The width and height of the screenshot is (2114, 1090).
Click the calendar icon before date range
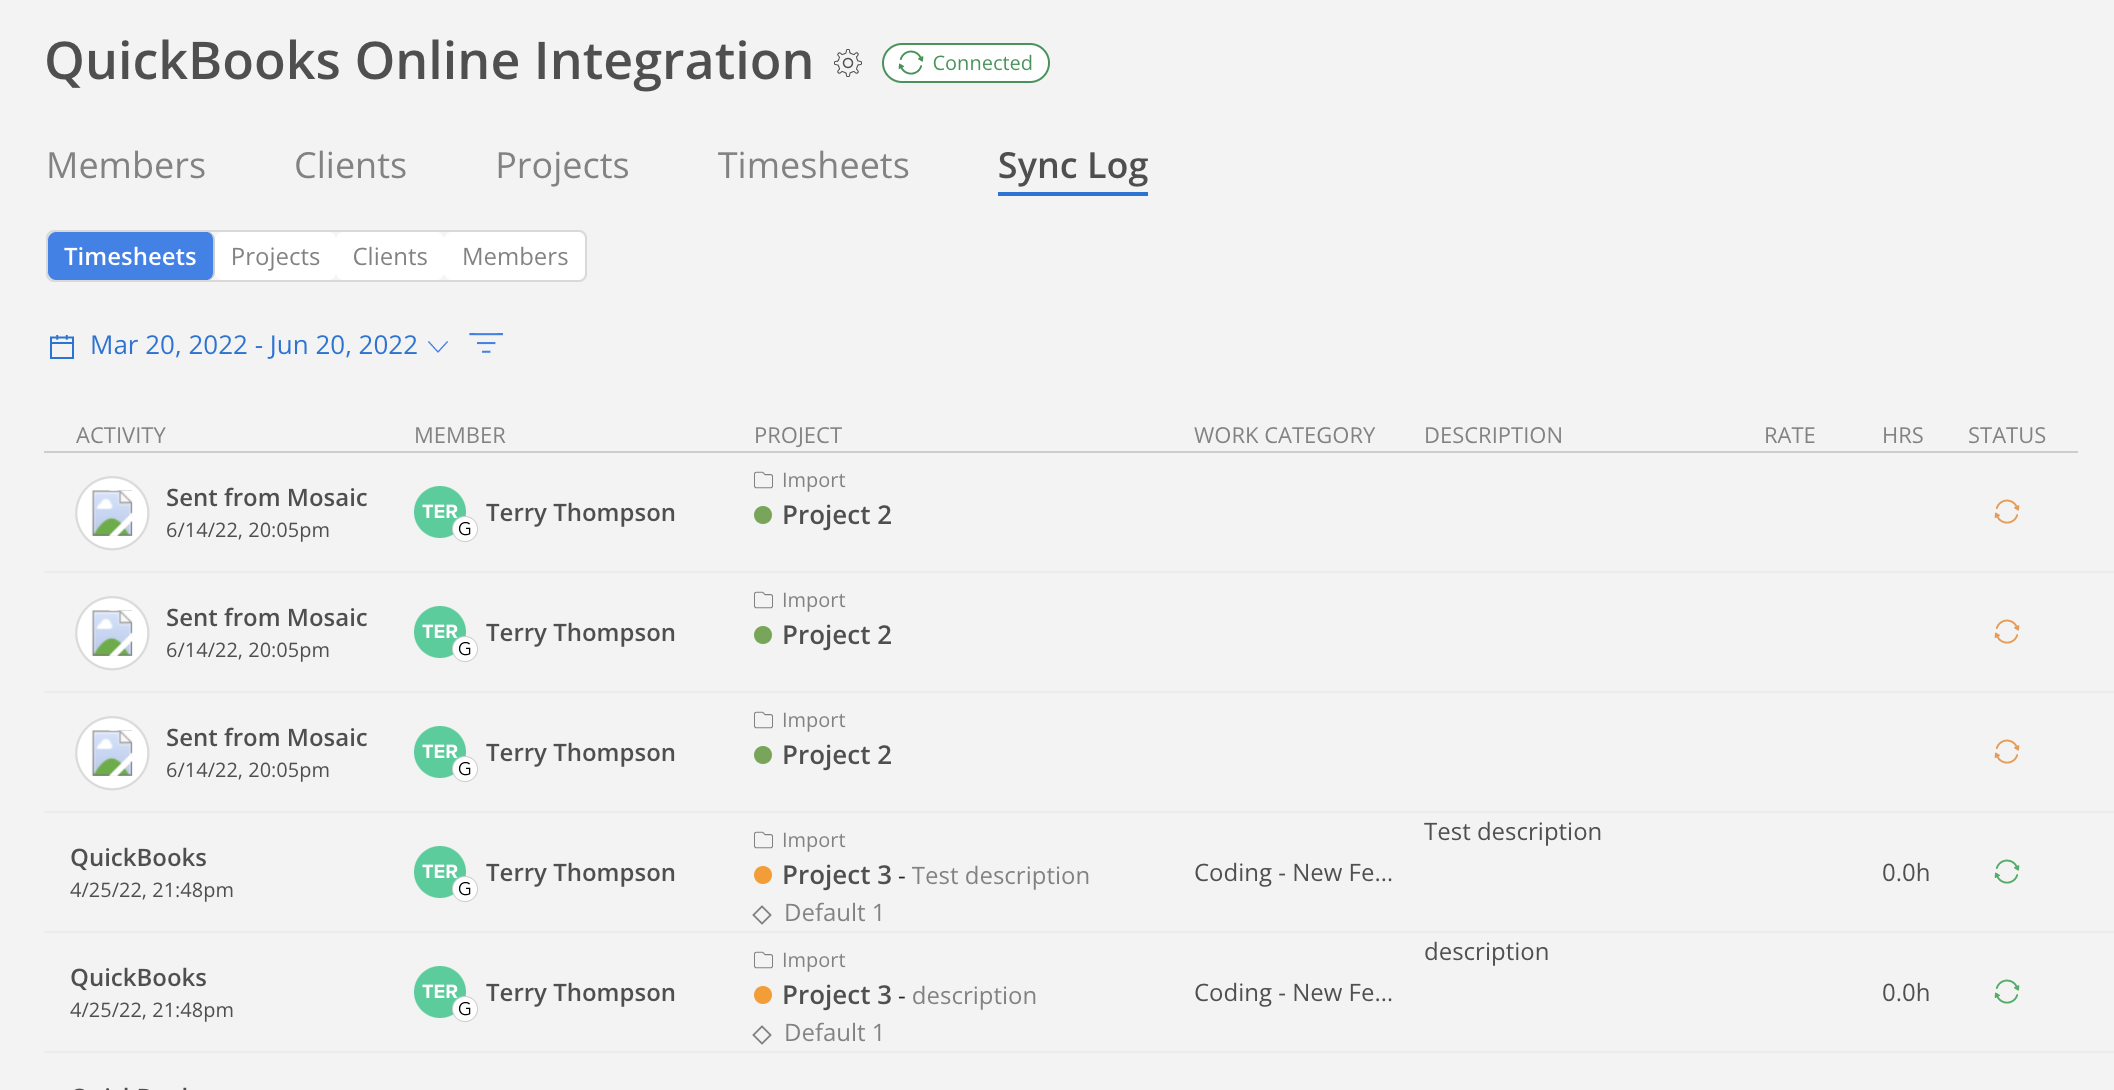[x=62, y=346]
